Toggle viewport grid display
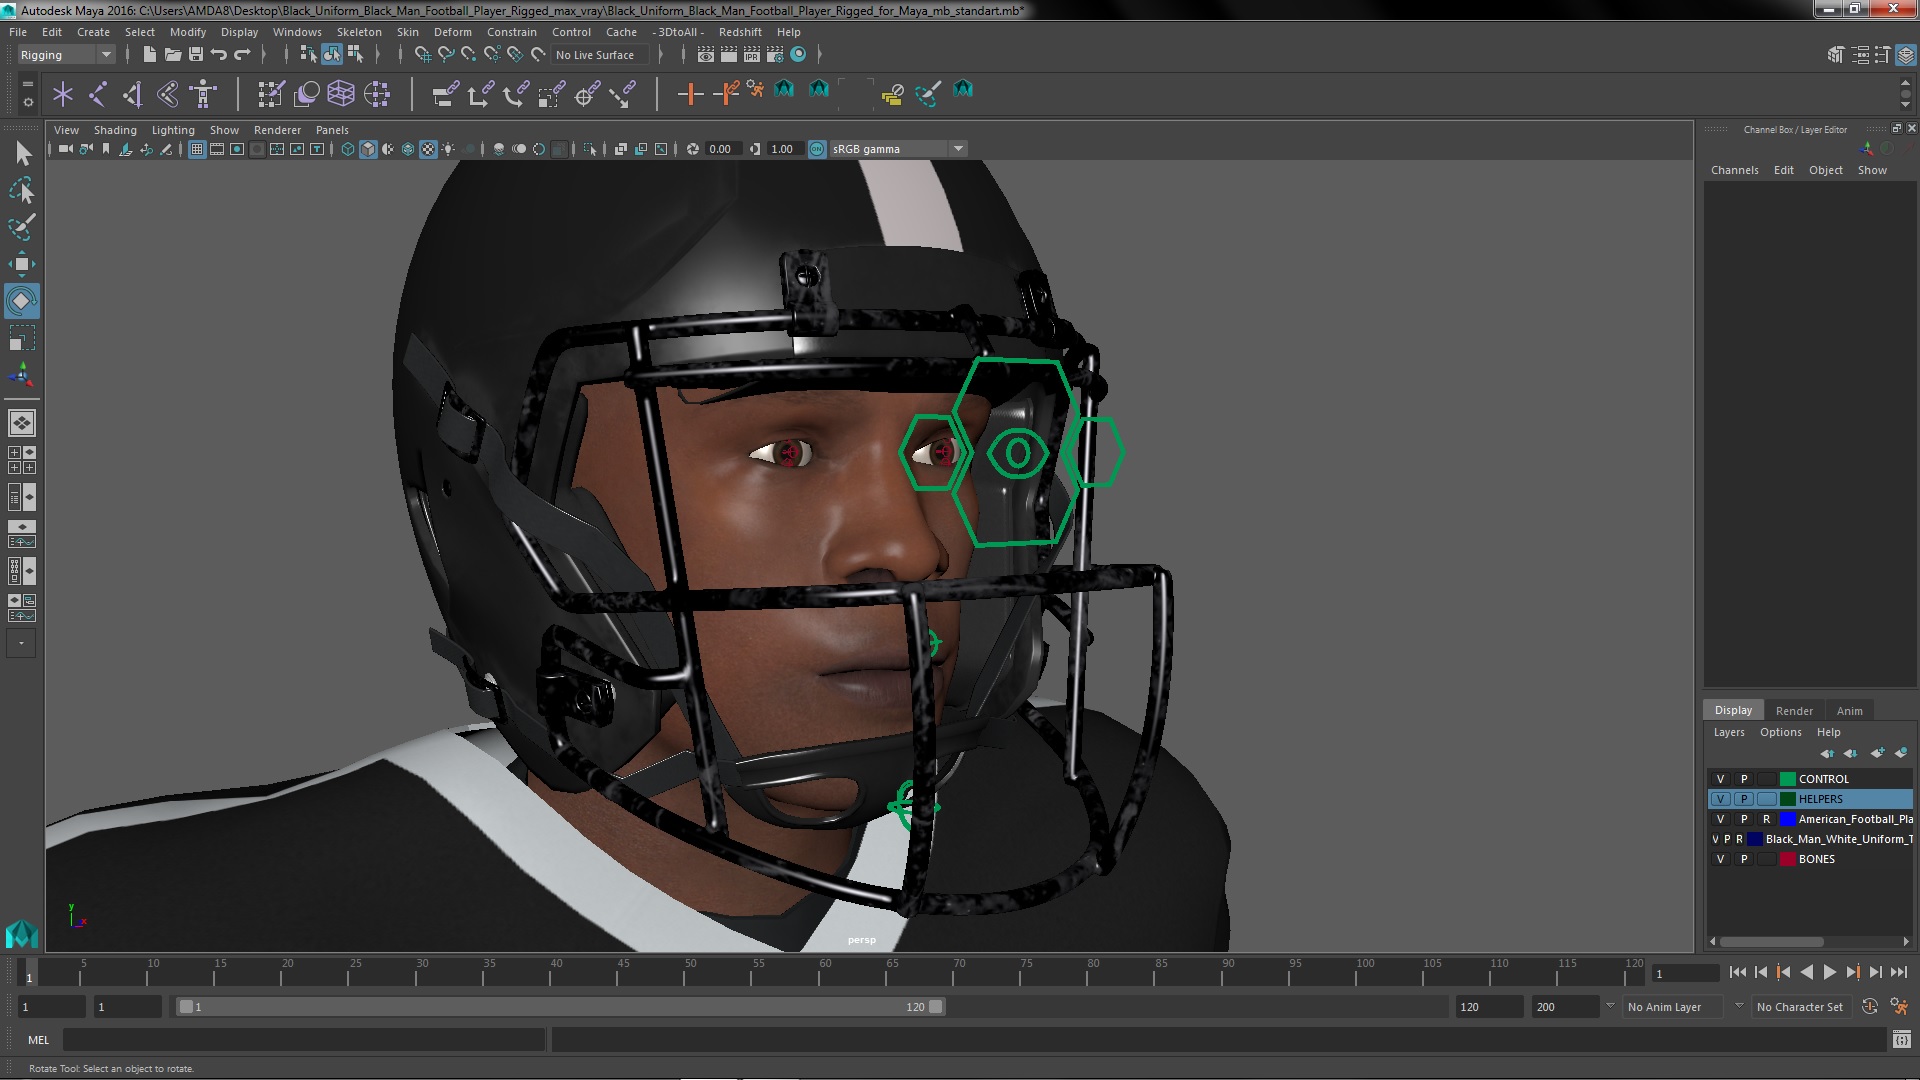1920x1080 pixels. pyautogui.click(x=197, y=149)
